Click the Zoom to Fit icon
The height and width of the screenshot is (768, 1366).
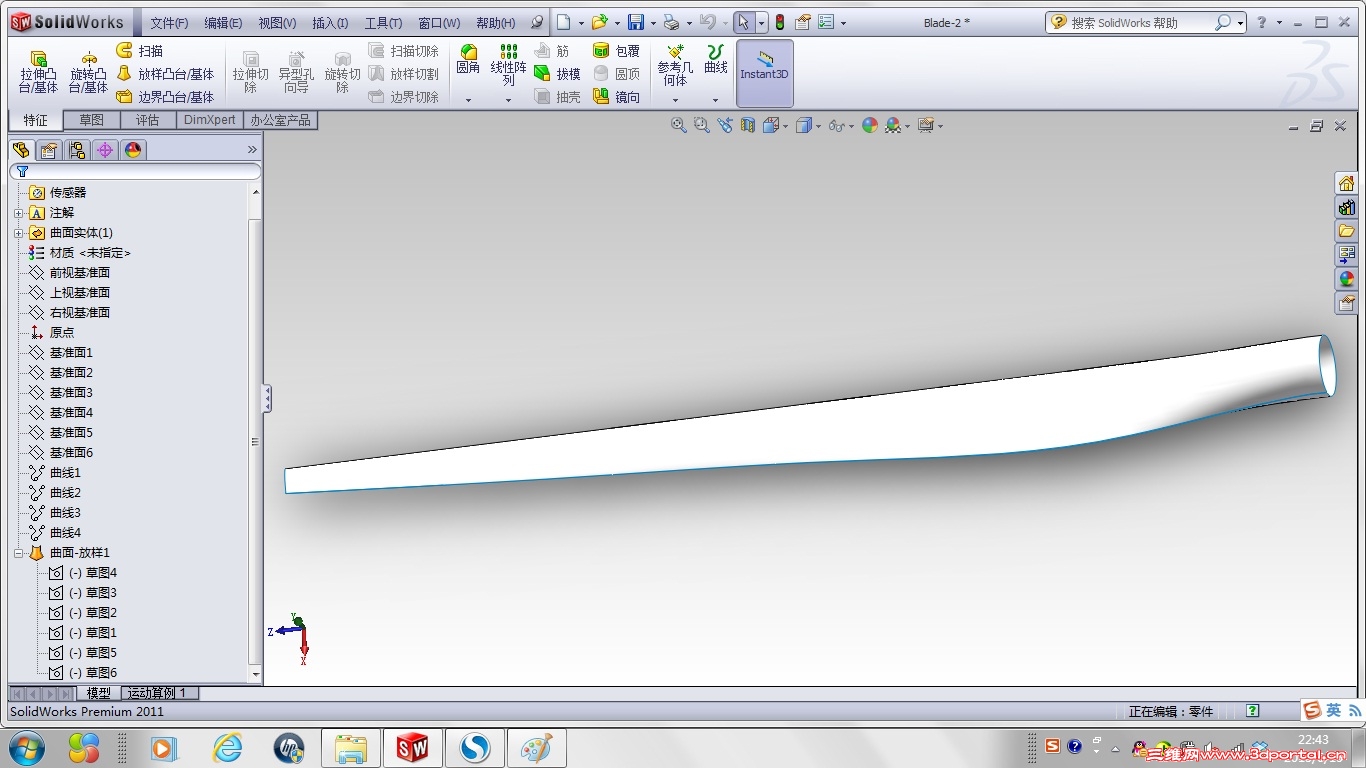679,125
